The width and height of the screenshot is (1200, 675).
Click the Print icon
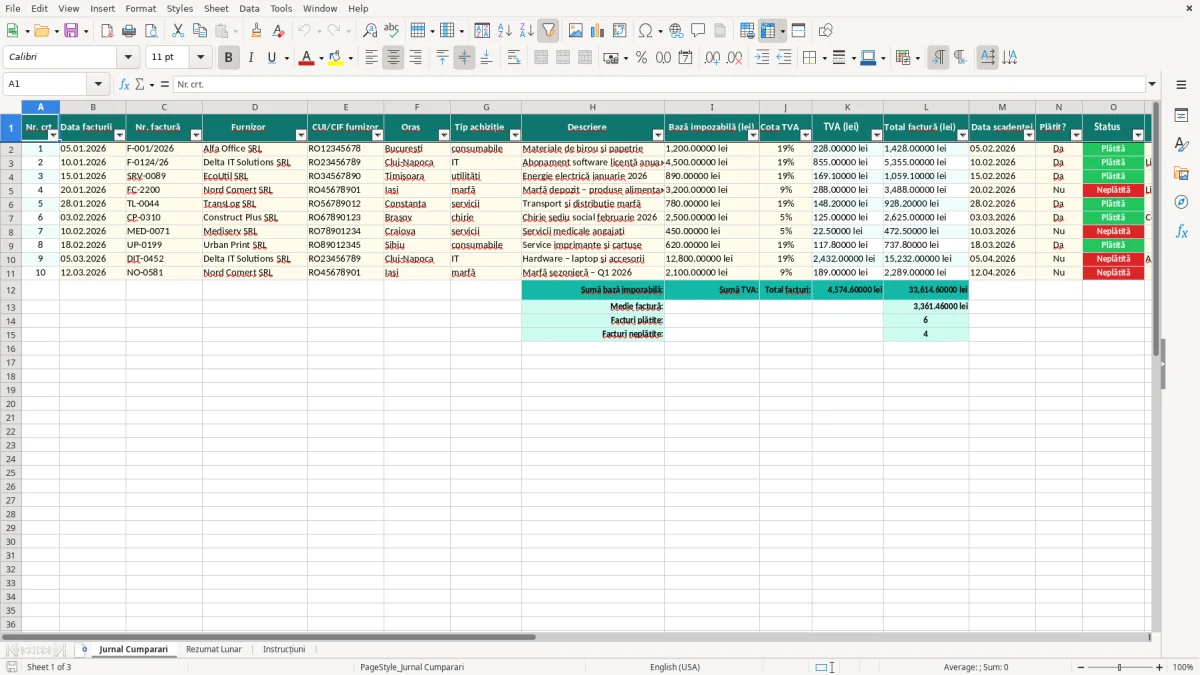129,31
